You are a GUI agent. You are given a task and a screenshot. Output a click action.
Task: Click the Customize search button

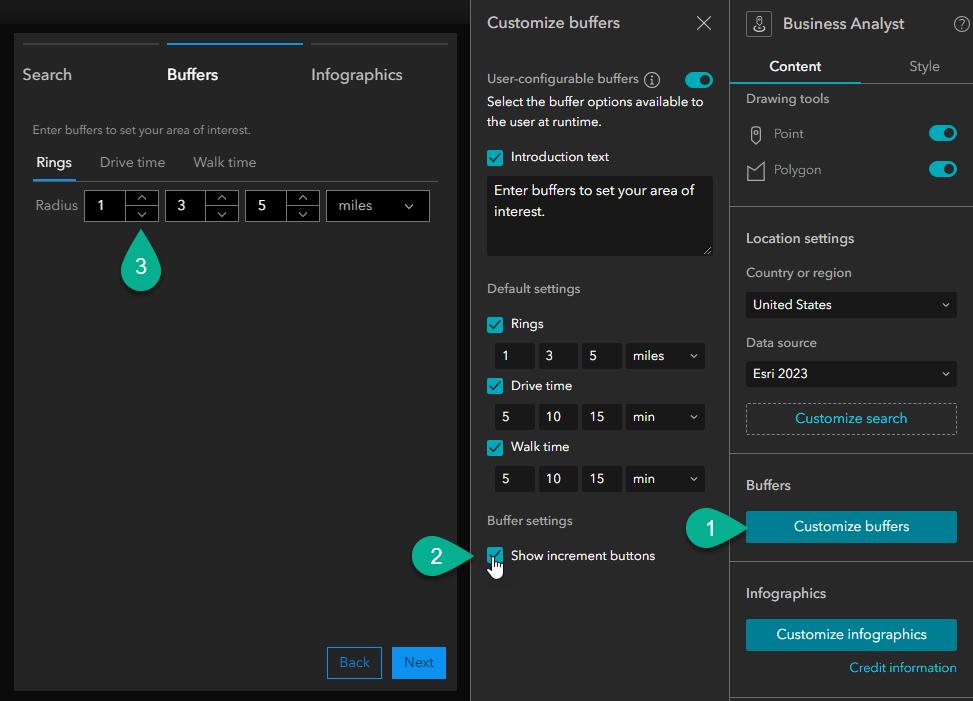[x=850, y=418]
